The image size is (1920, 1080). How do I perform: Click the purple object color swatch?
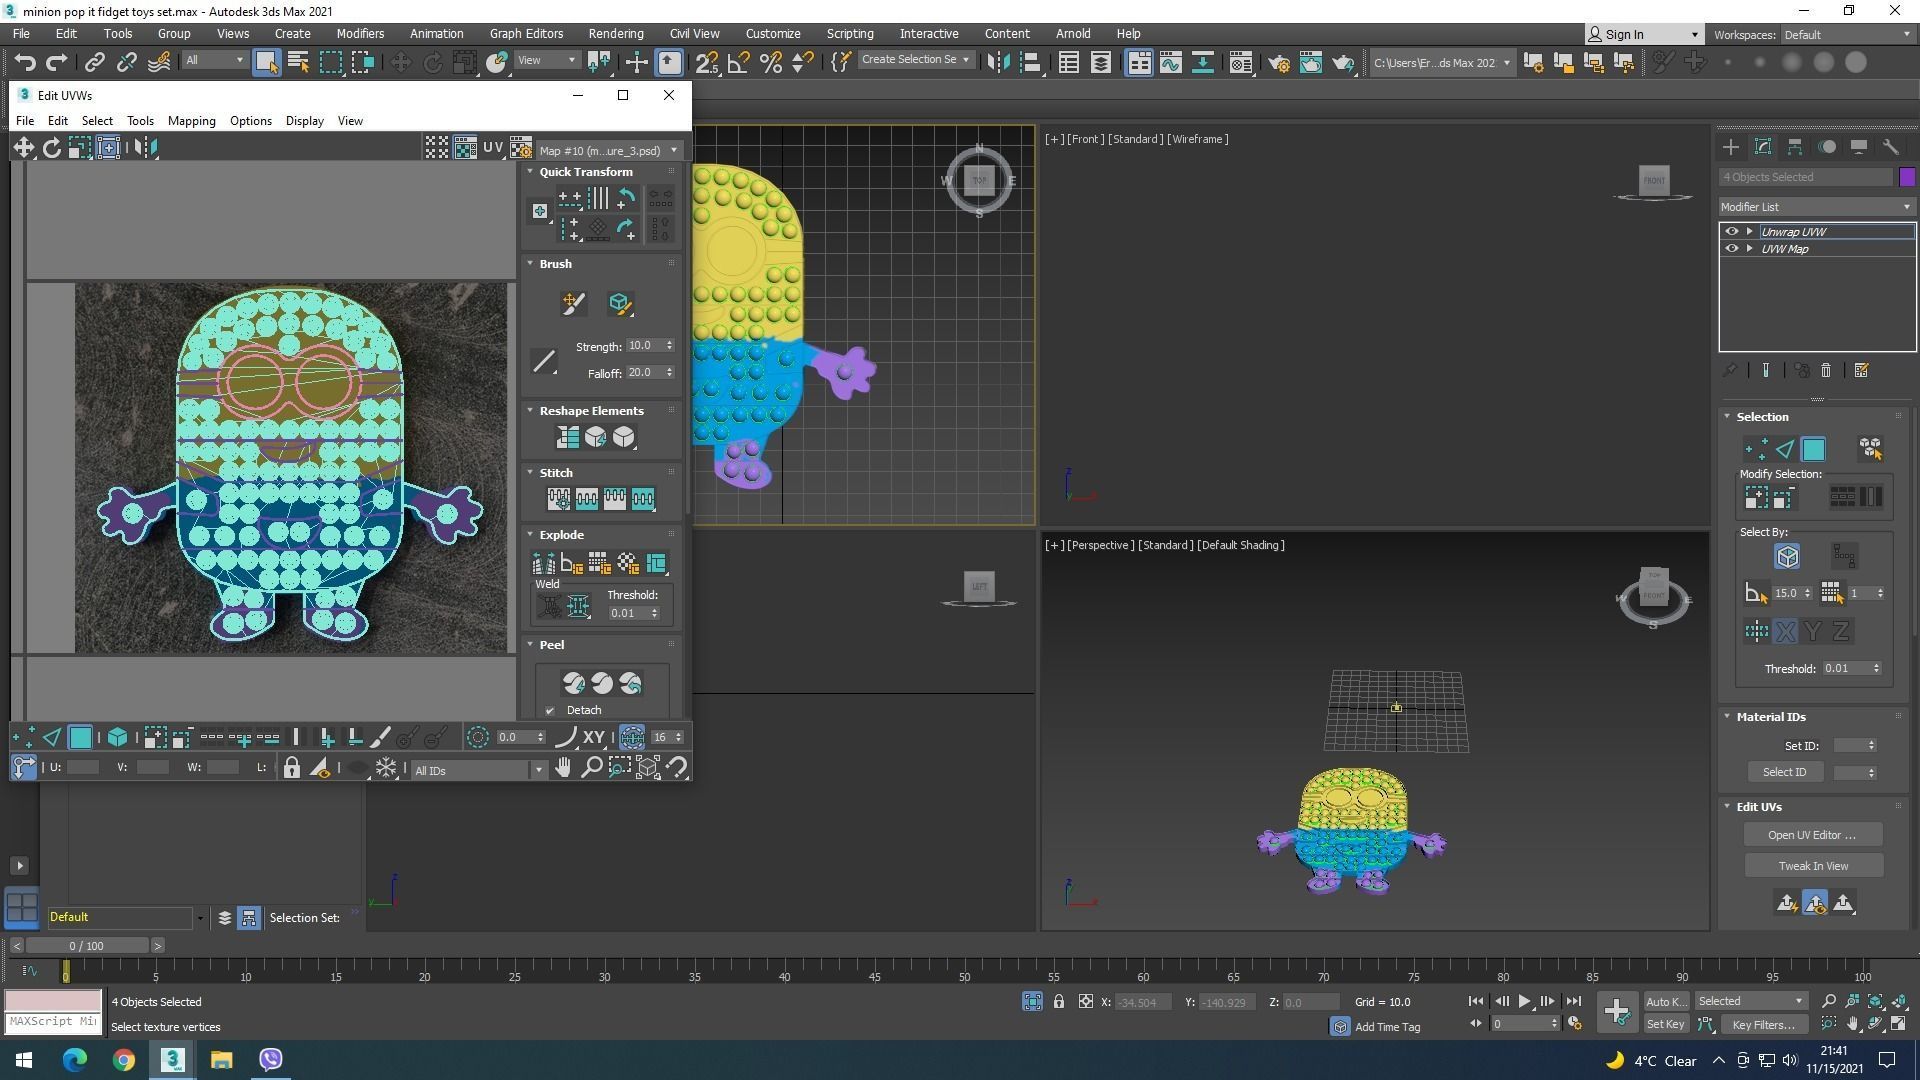(x=1906, y=177)
